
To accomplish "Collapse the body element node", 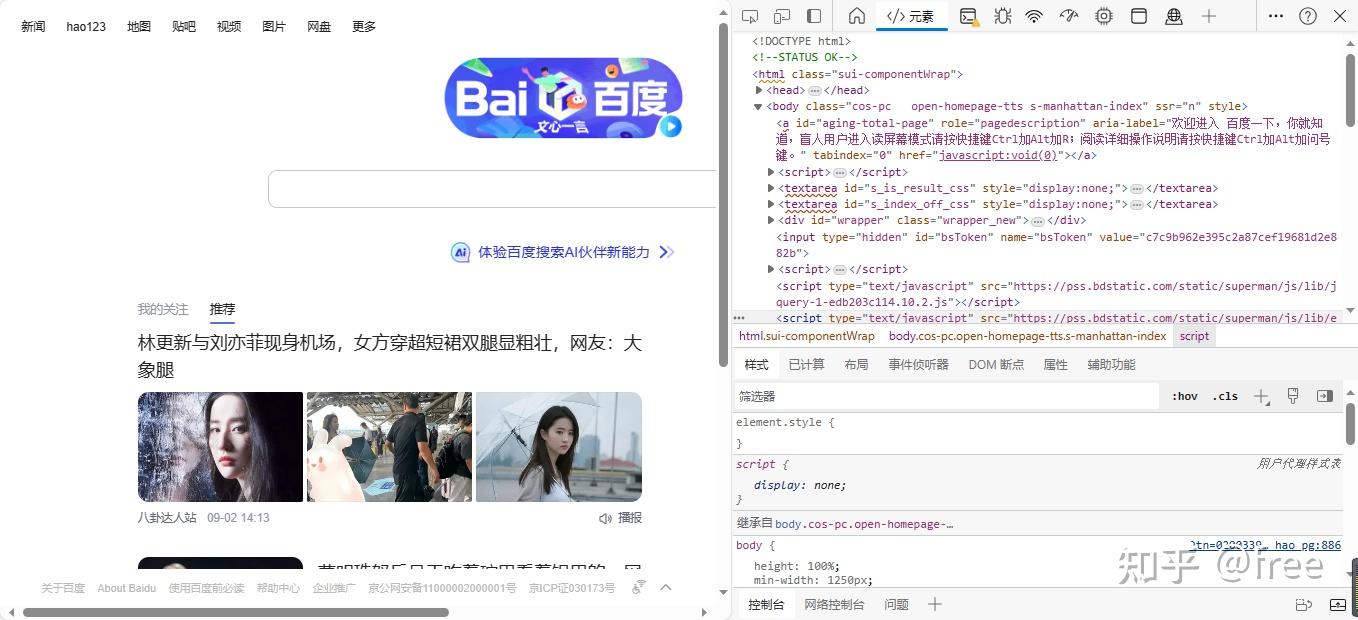I will pos(759,106).
